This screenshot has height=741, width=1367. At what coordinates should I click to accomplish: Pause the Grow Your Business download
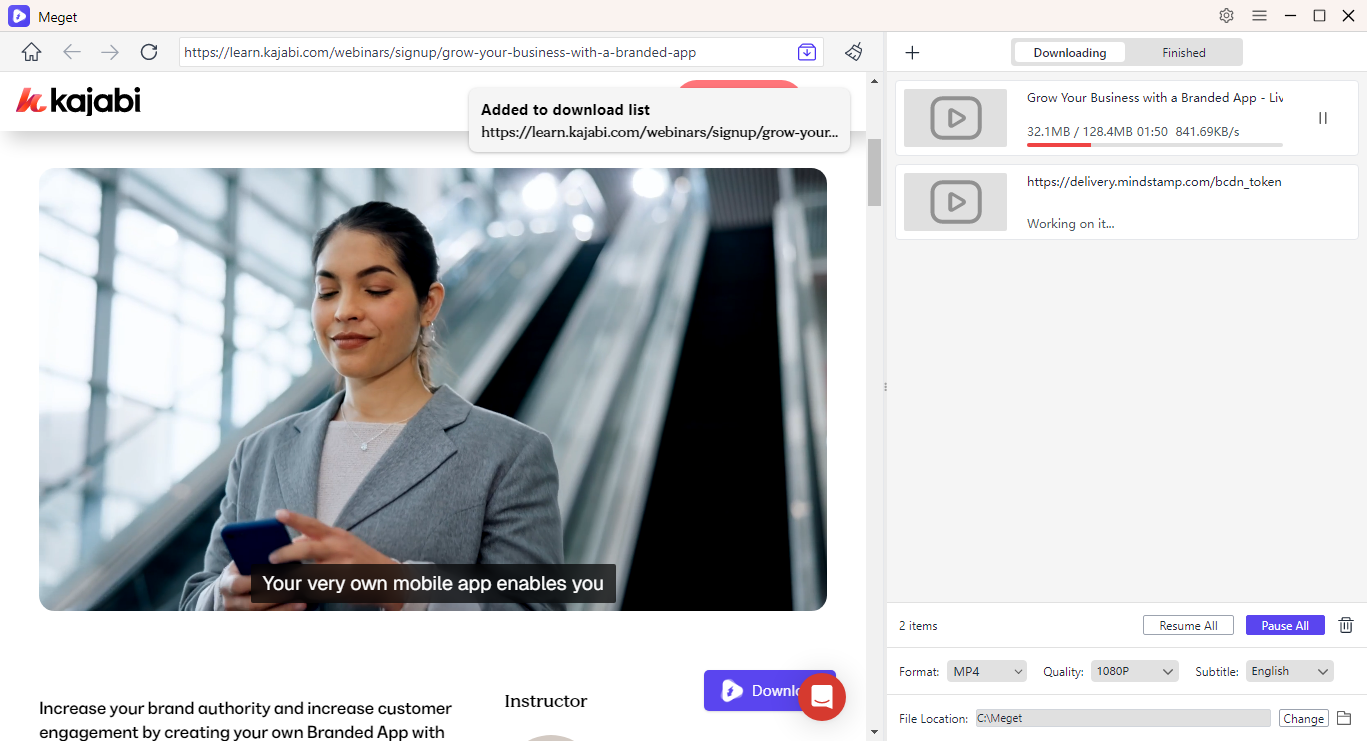[x=1322, y=117]
